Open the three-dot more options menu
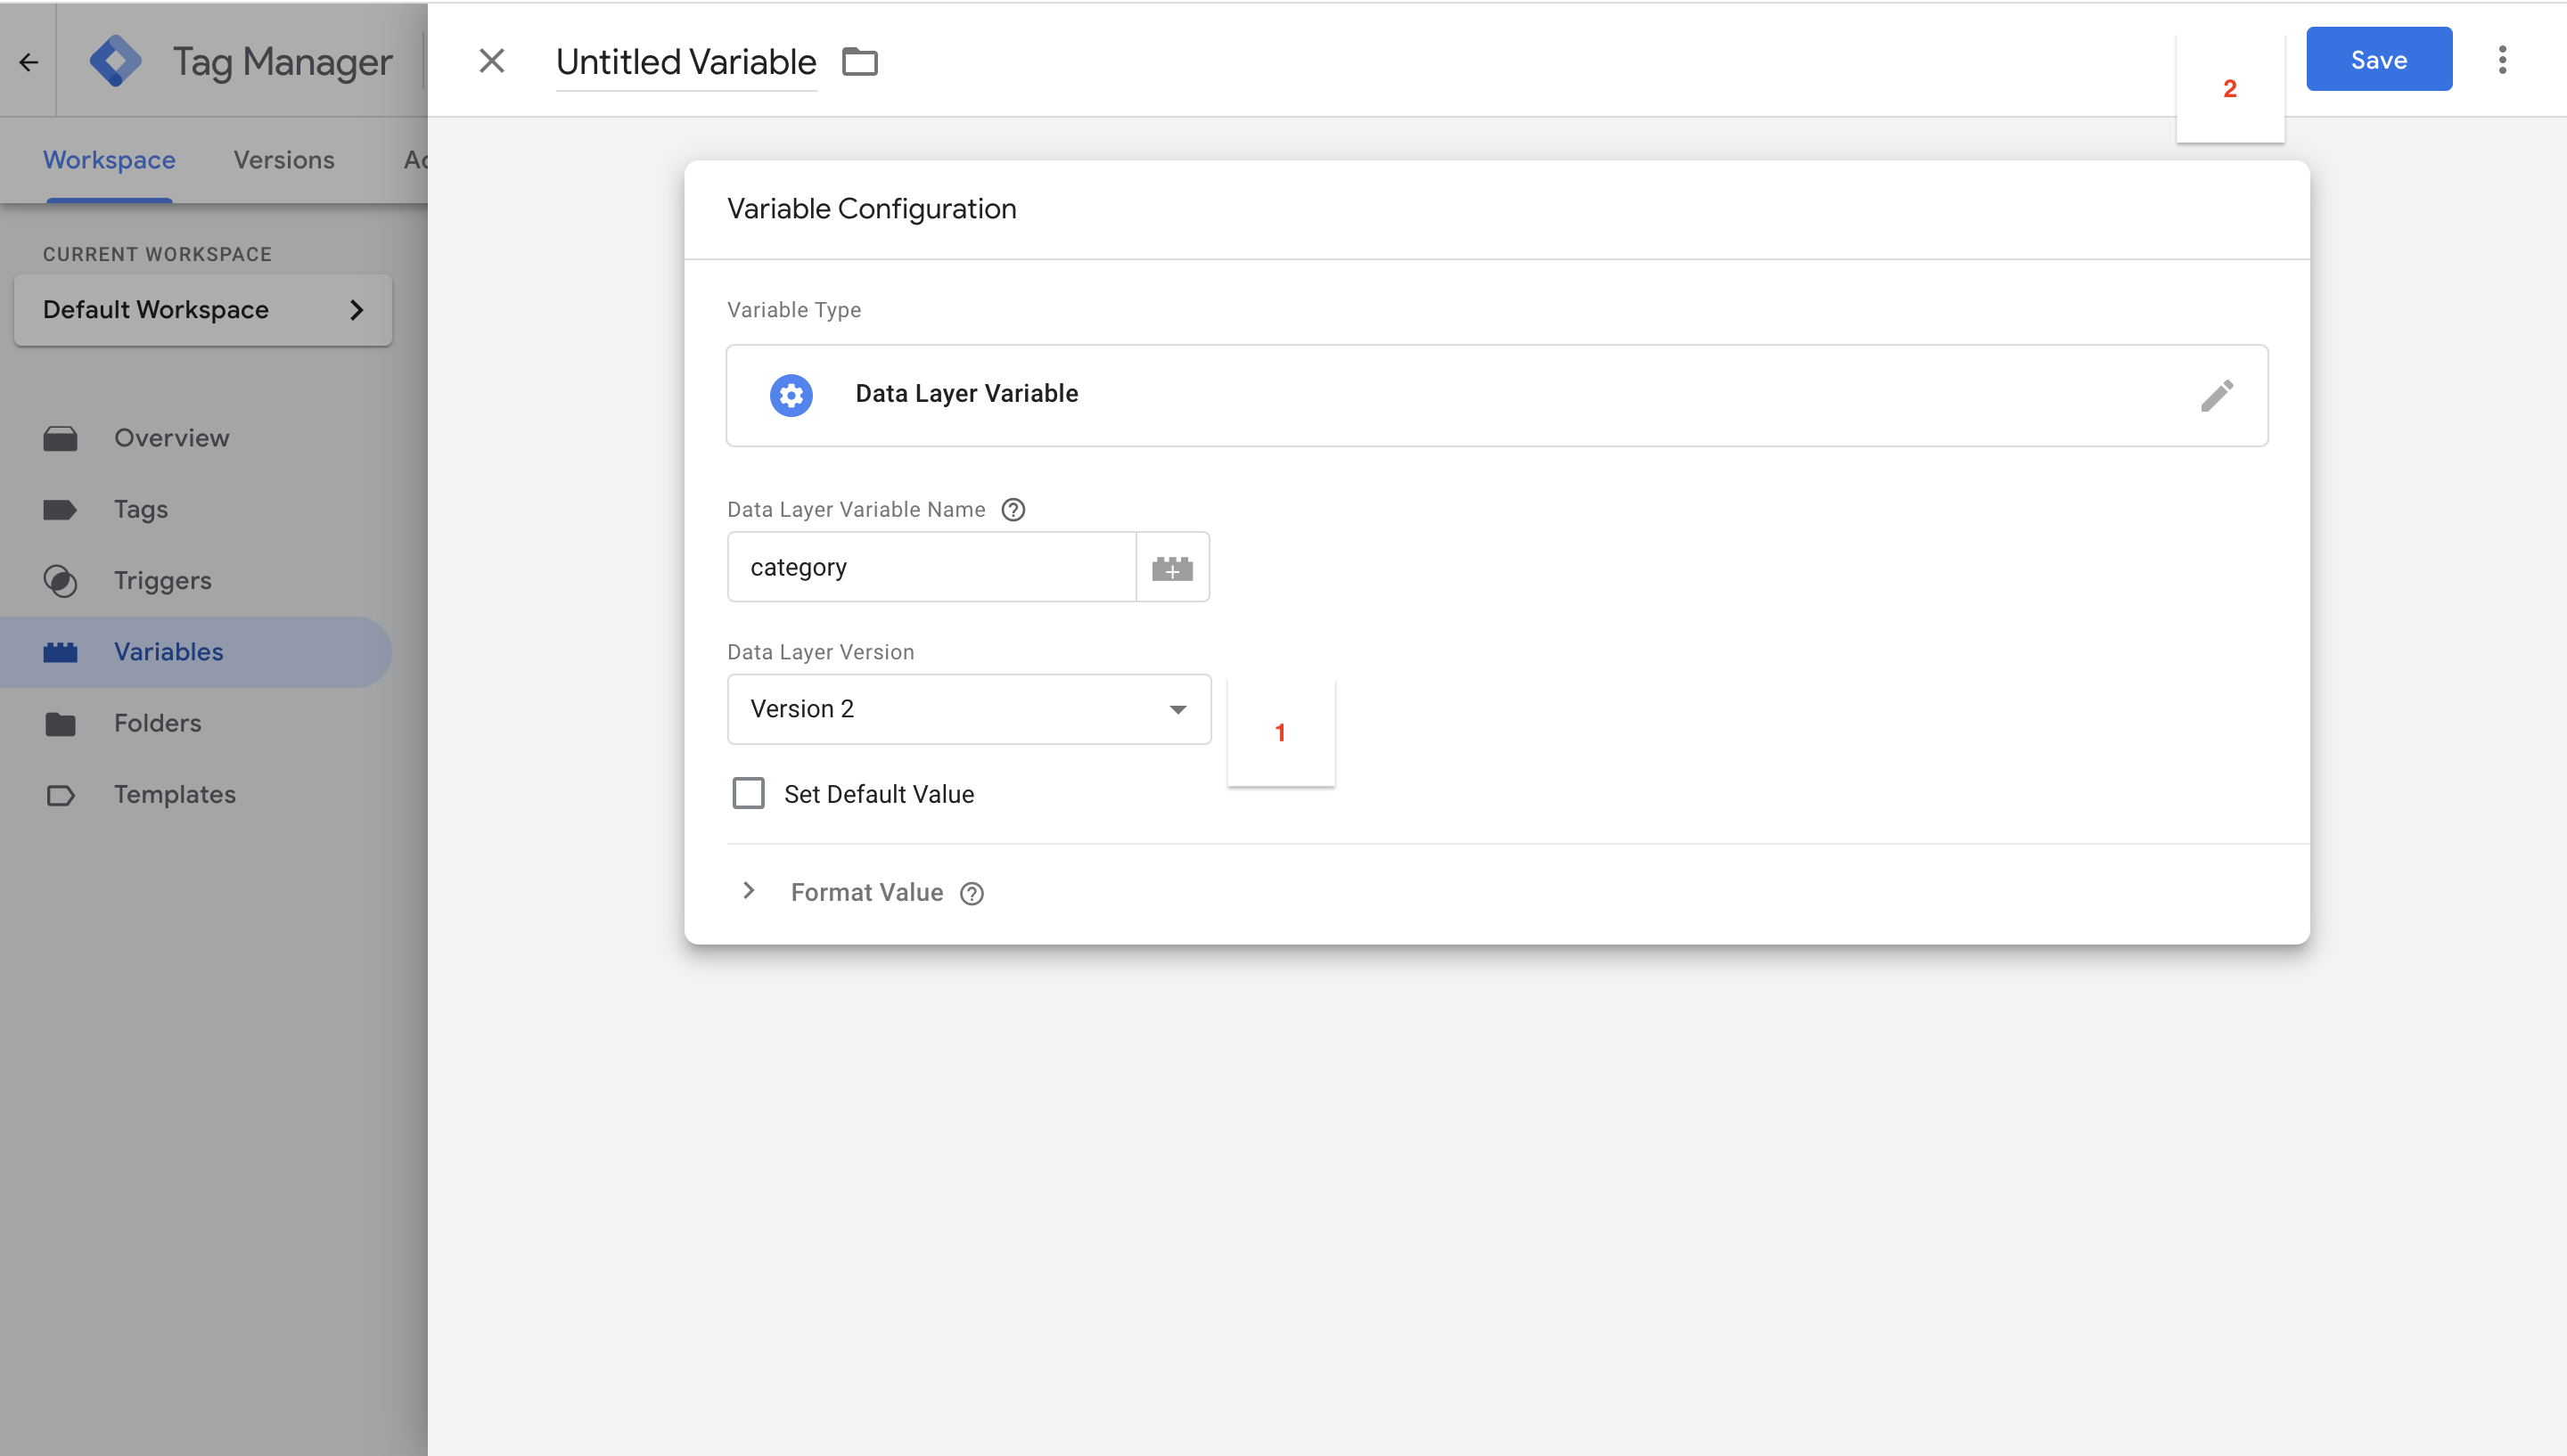The width and height of the screenshot is (2567, 1456). point(2502,60)
